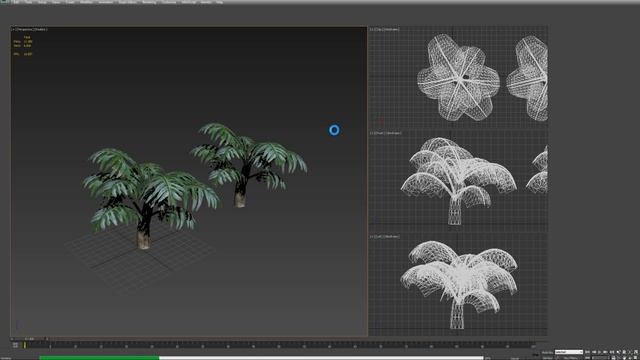The image size is (640, 360).
Task: Click the application logo icon
Action: pos(4,2)
